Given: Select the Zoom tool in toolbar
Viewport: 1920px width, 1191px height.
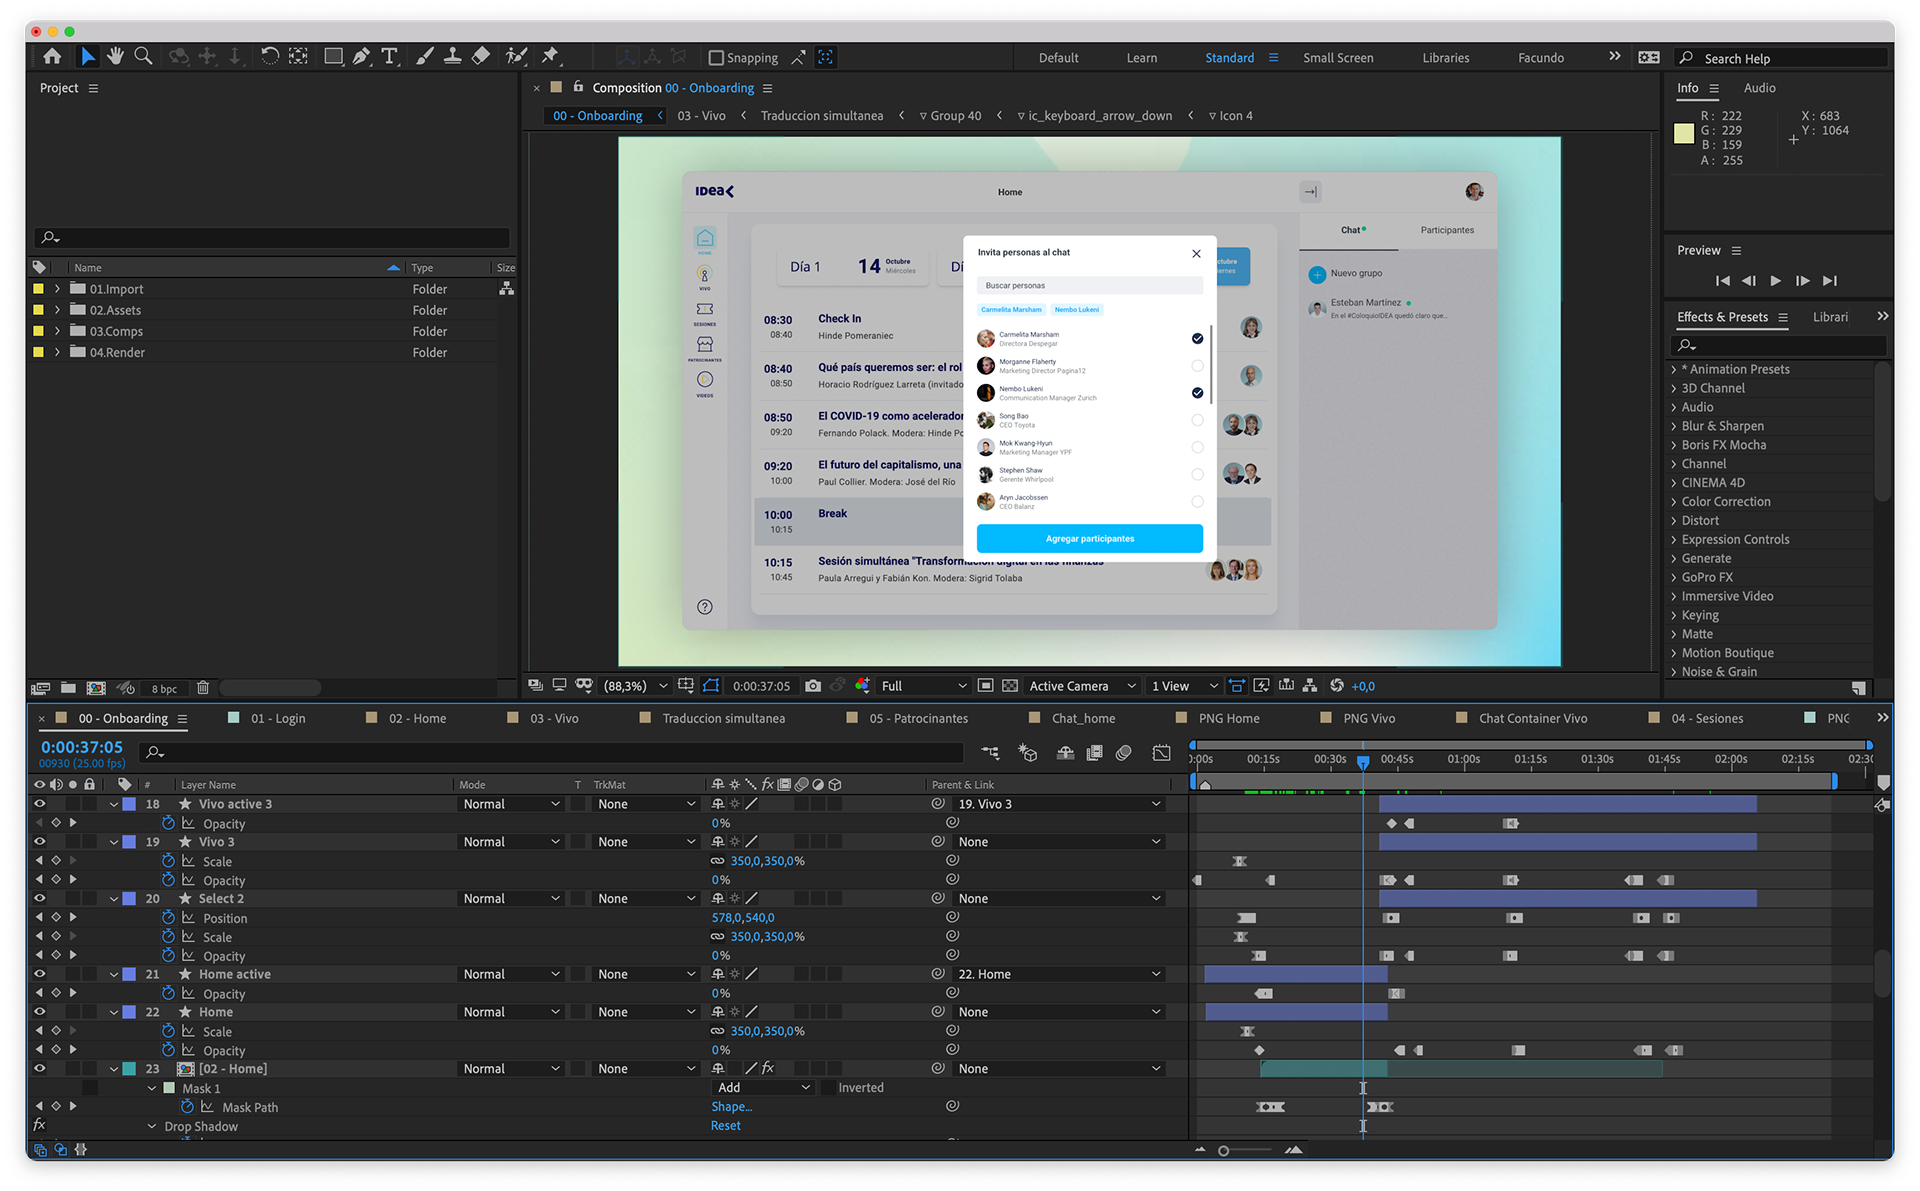Looking at the screenshot, I should click(x=144, y=57).
